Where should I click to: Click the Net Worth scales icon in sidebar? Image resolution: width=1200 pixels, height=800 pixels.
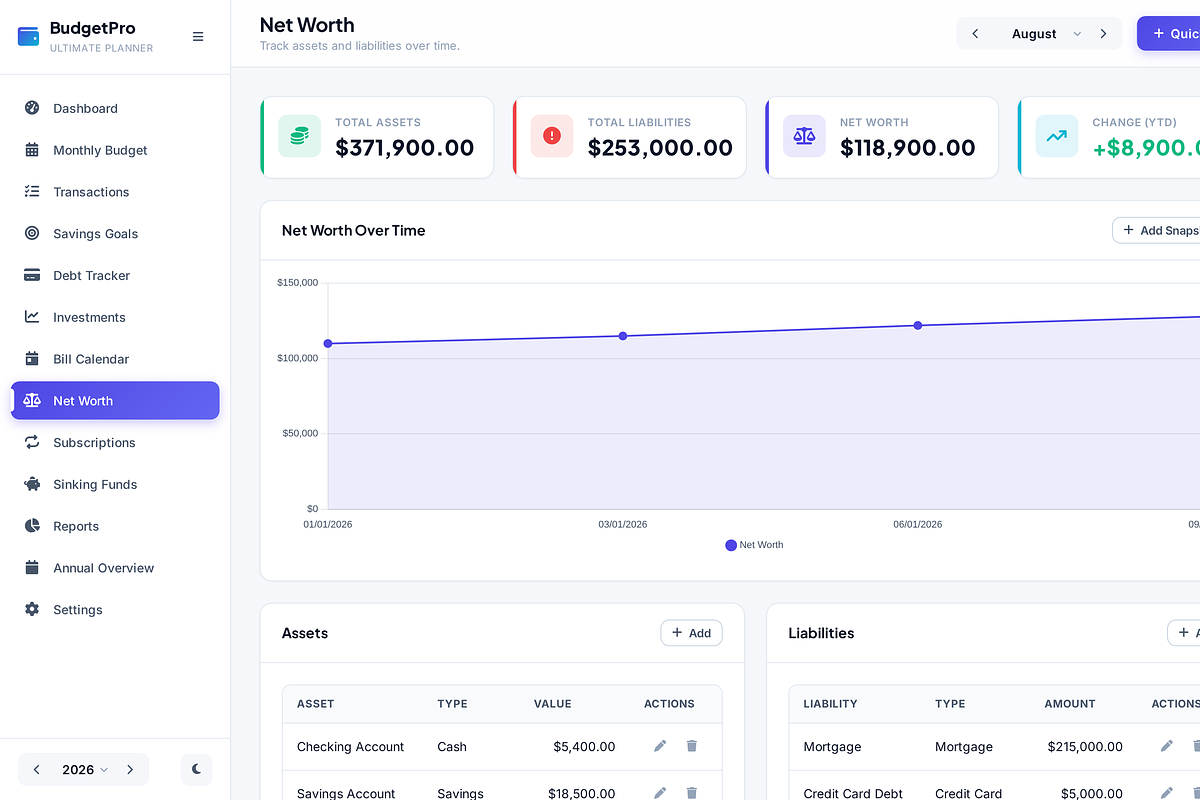click(32, 401)
